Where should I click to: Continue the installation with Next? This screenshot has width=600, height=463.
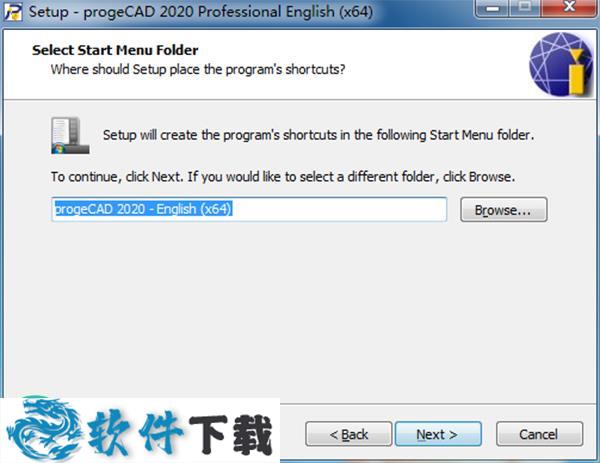[x=438, y=434]
